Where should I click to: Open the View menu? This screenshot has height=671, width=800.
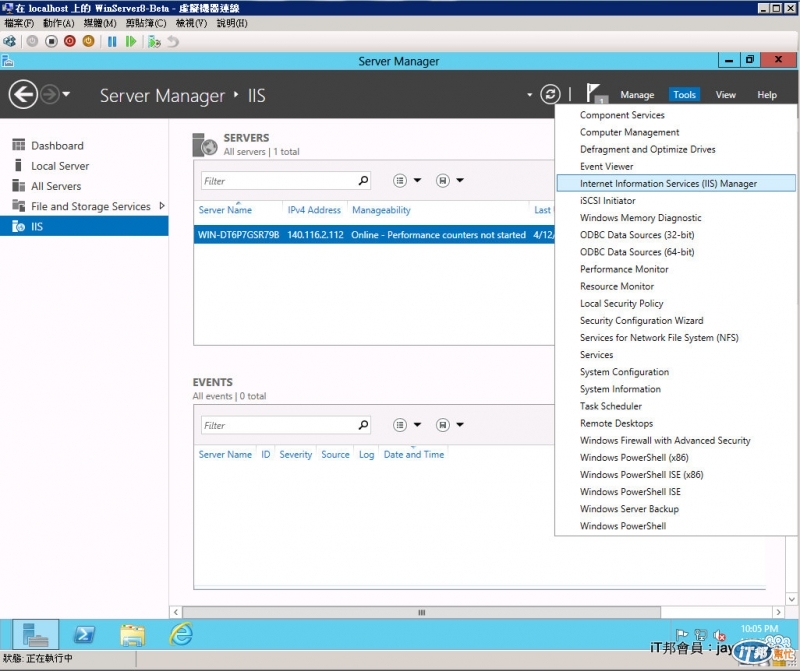coord(725,95)
